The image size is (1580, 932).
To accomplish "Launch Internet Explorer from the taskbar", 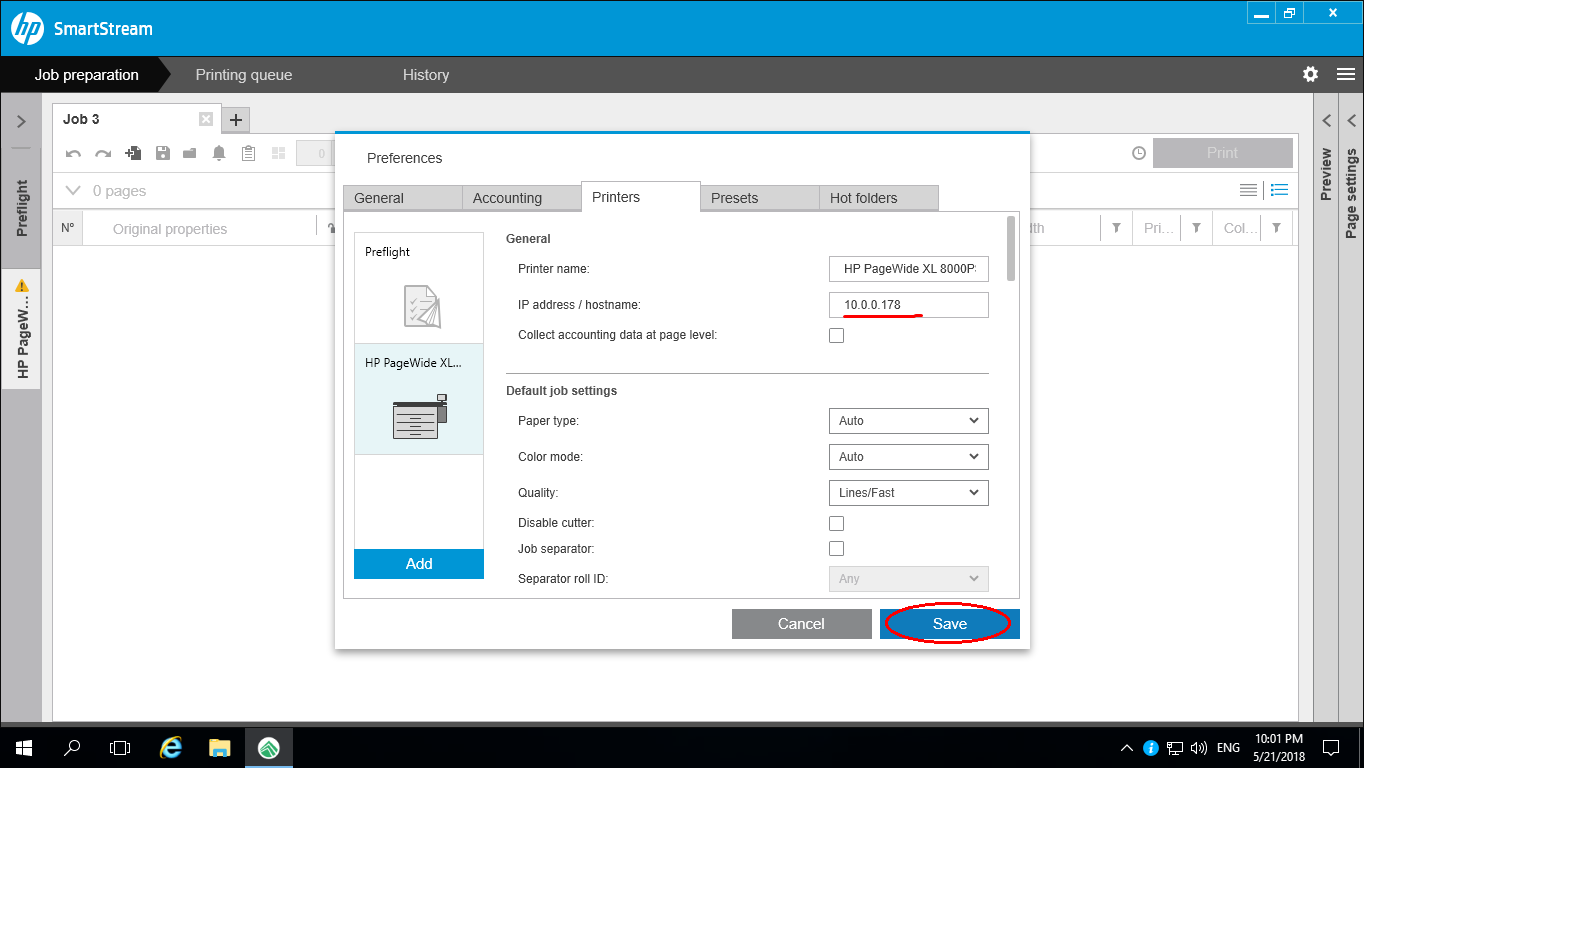I will (171, 748).
